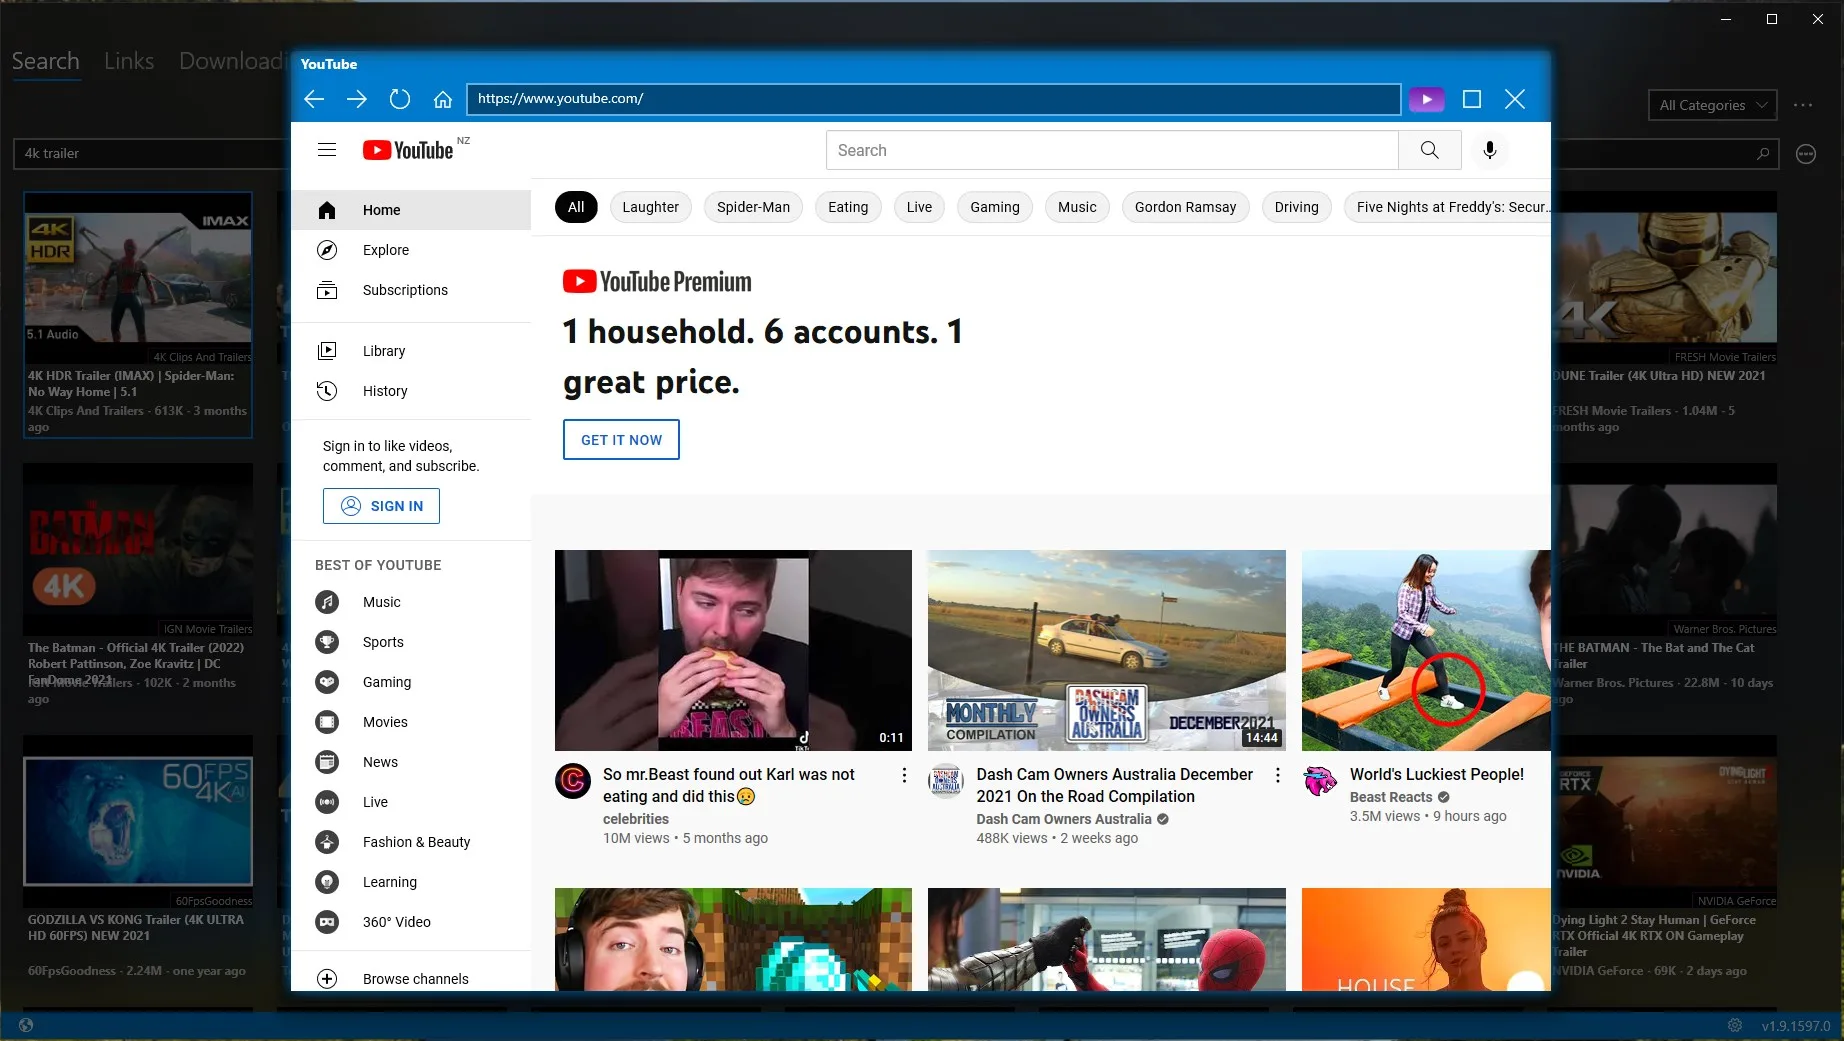Click the YouTube search input field
The width and height of the screenshot is (1844, 1041).
pyautogui.click(x=1112, y=150)
